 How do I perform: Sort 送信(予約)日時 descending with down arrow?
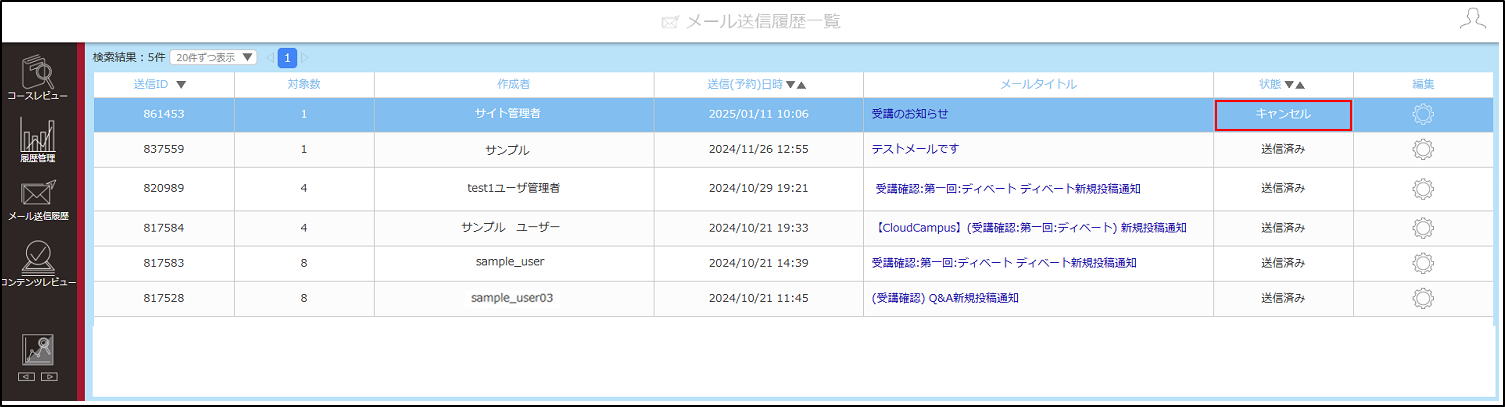coord(790,85)
